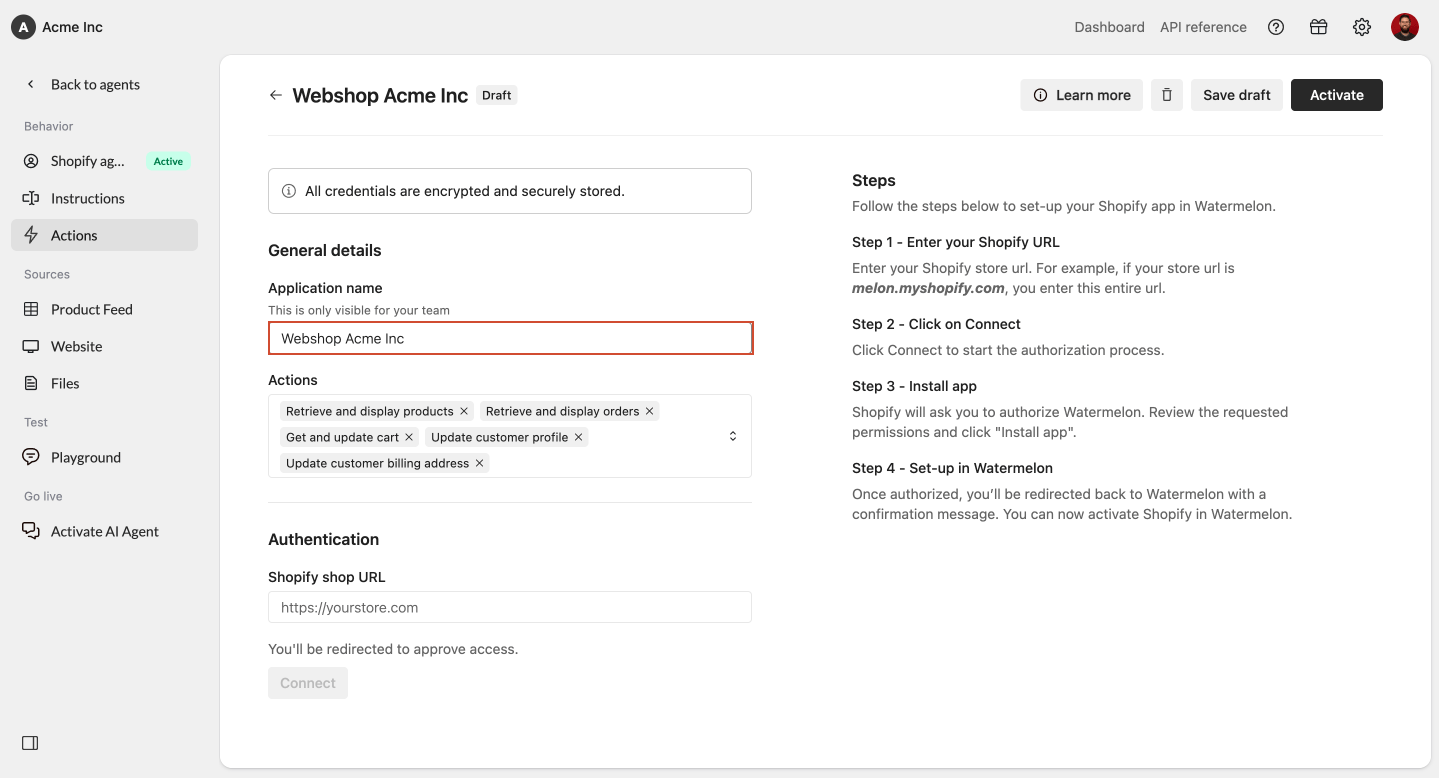The width and height of the screenshot is (1439, 778).
Task: Open Activate AI Agent page
Action: [105, 531]
